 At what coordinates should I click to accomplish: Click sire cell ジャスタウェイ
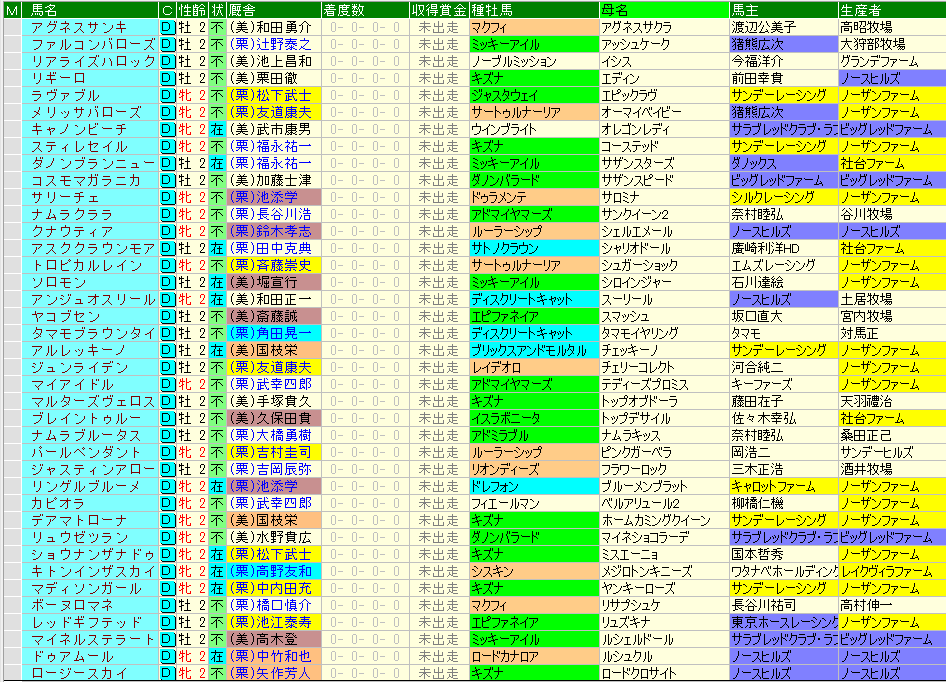533,95
